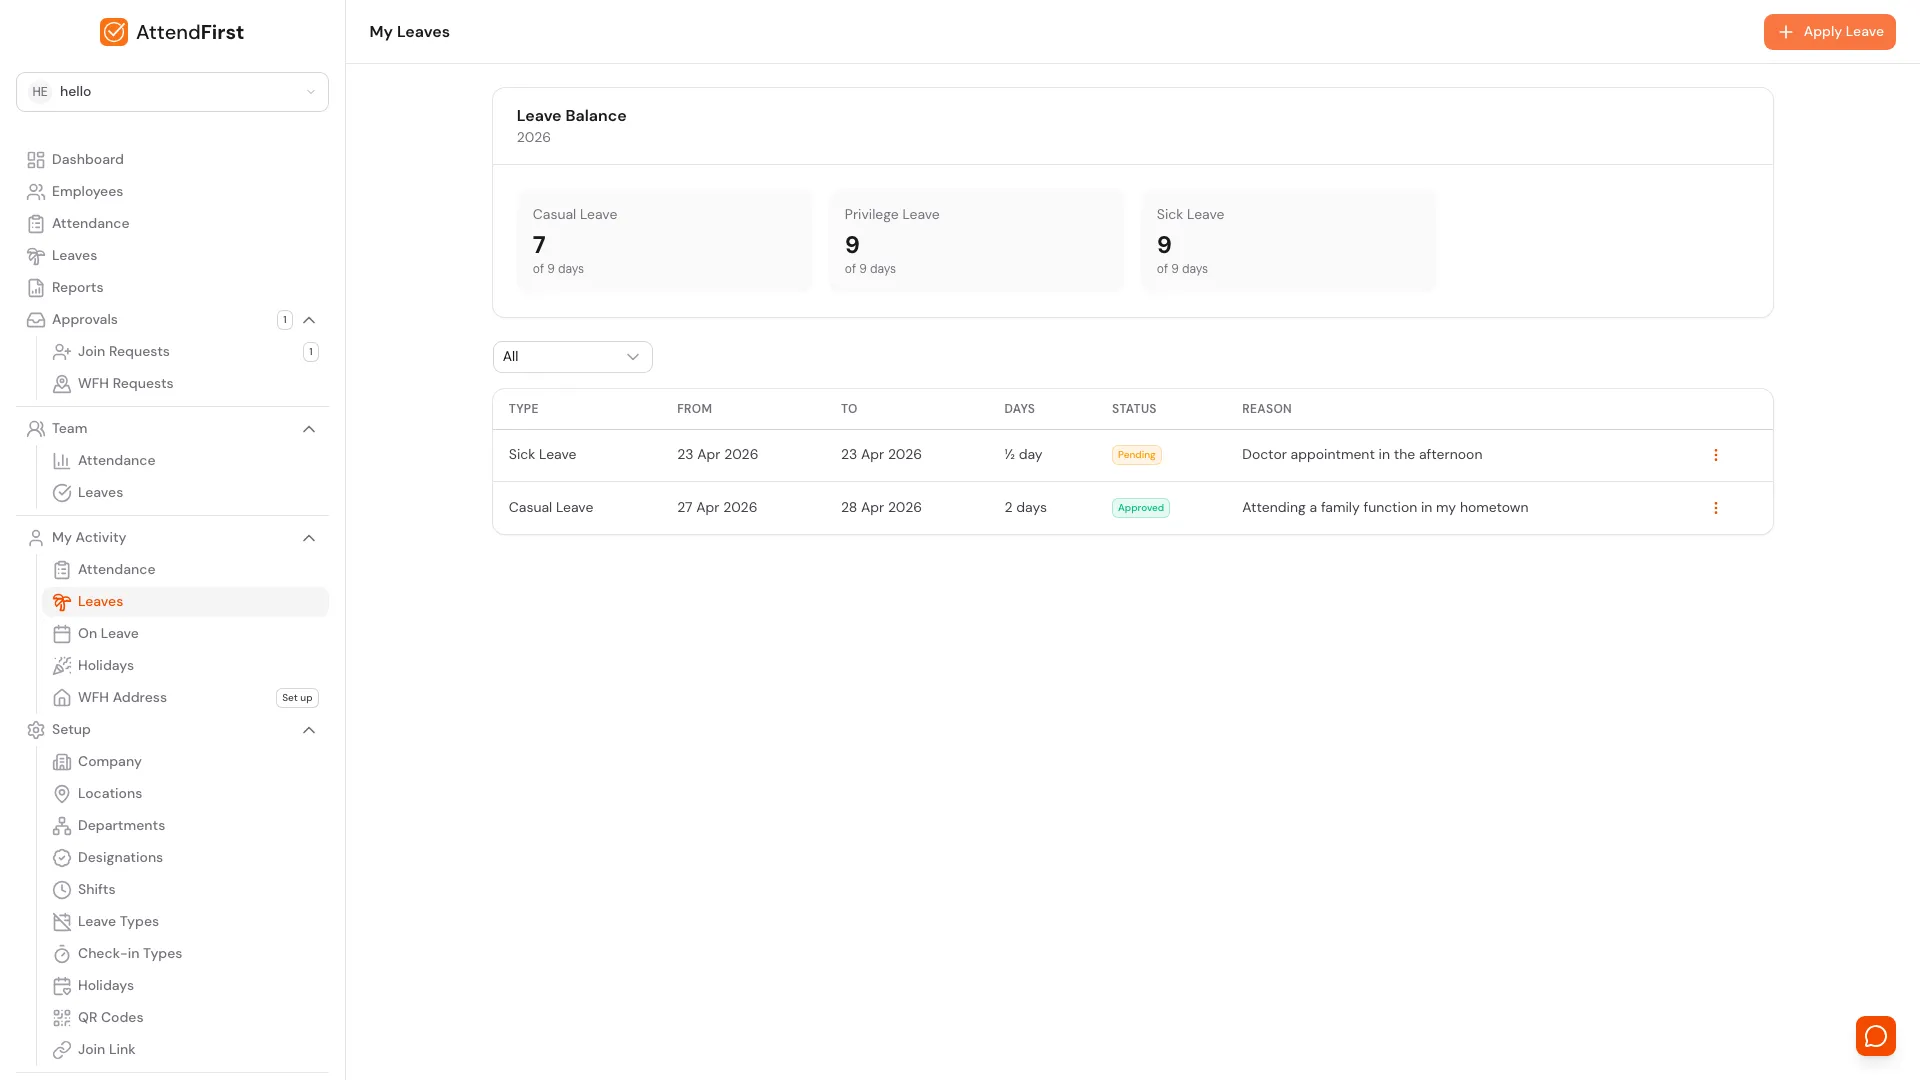Open My Activity Attendance item
Screen dimensions: 1920x1080
pos(185,570)
